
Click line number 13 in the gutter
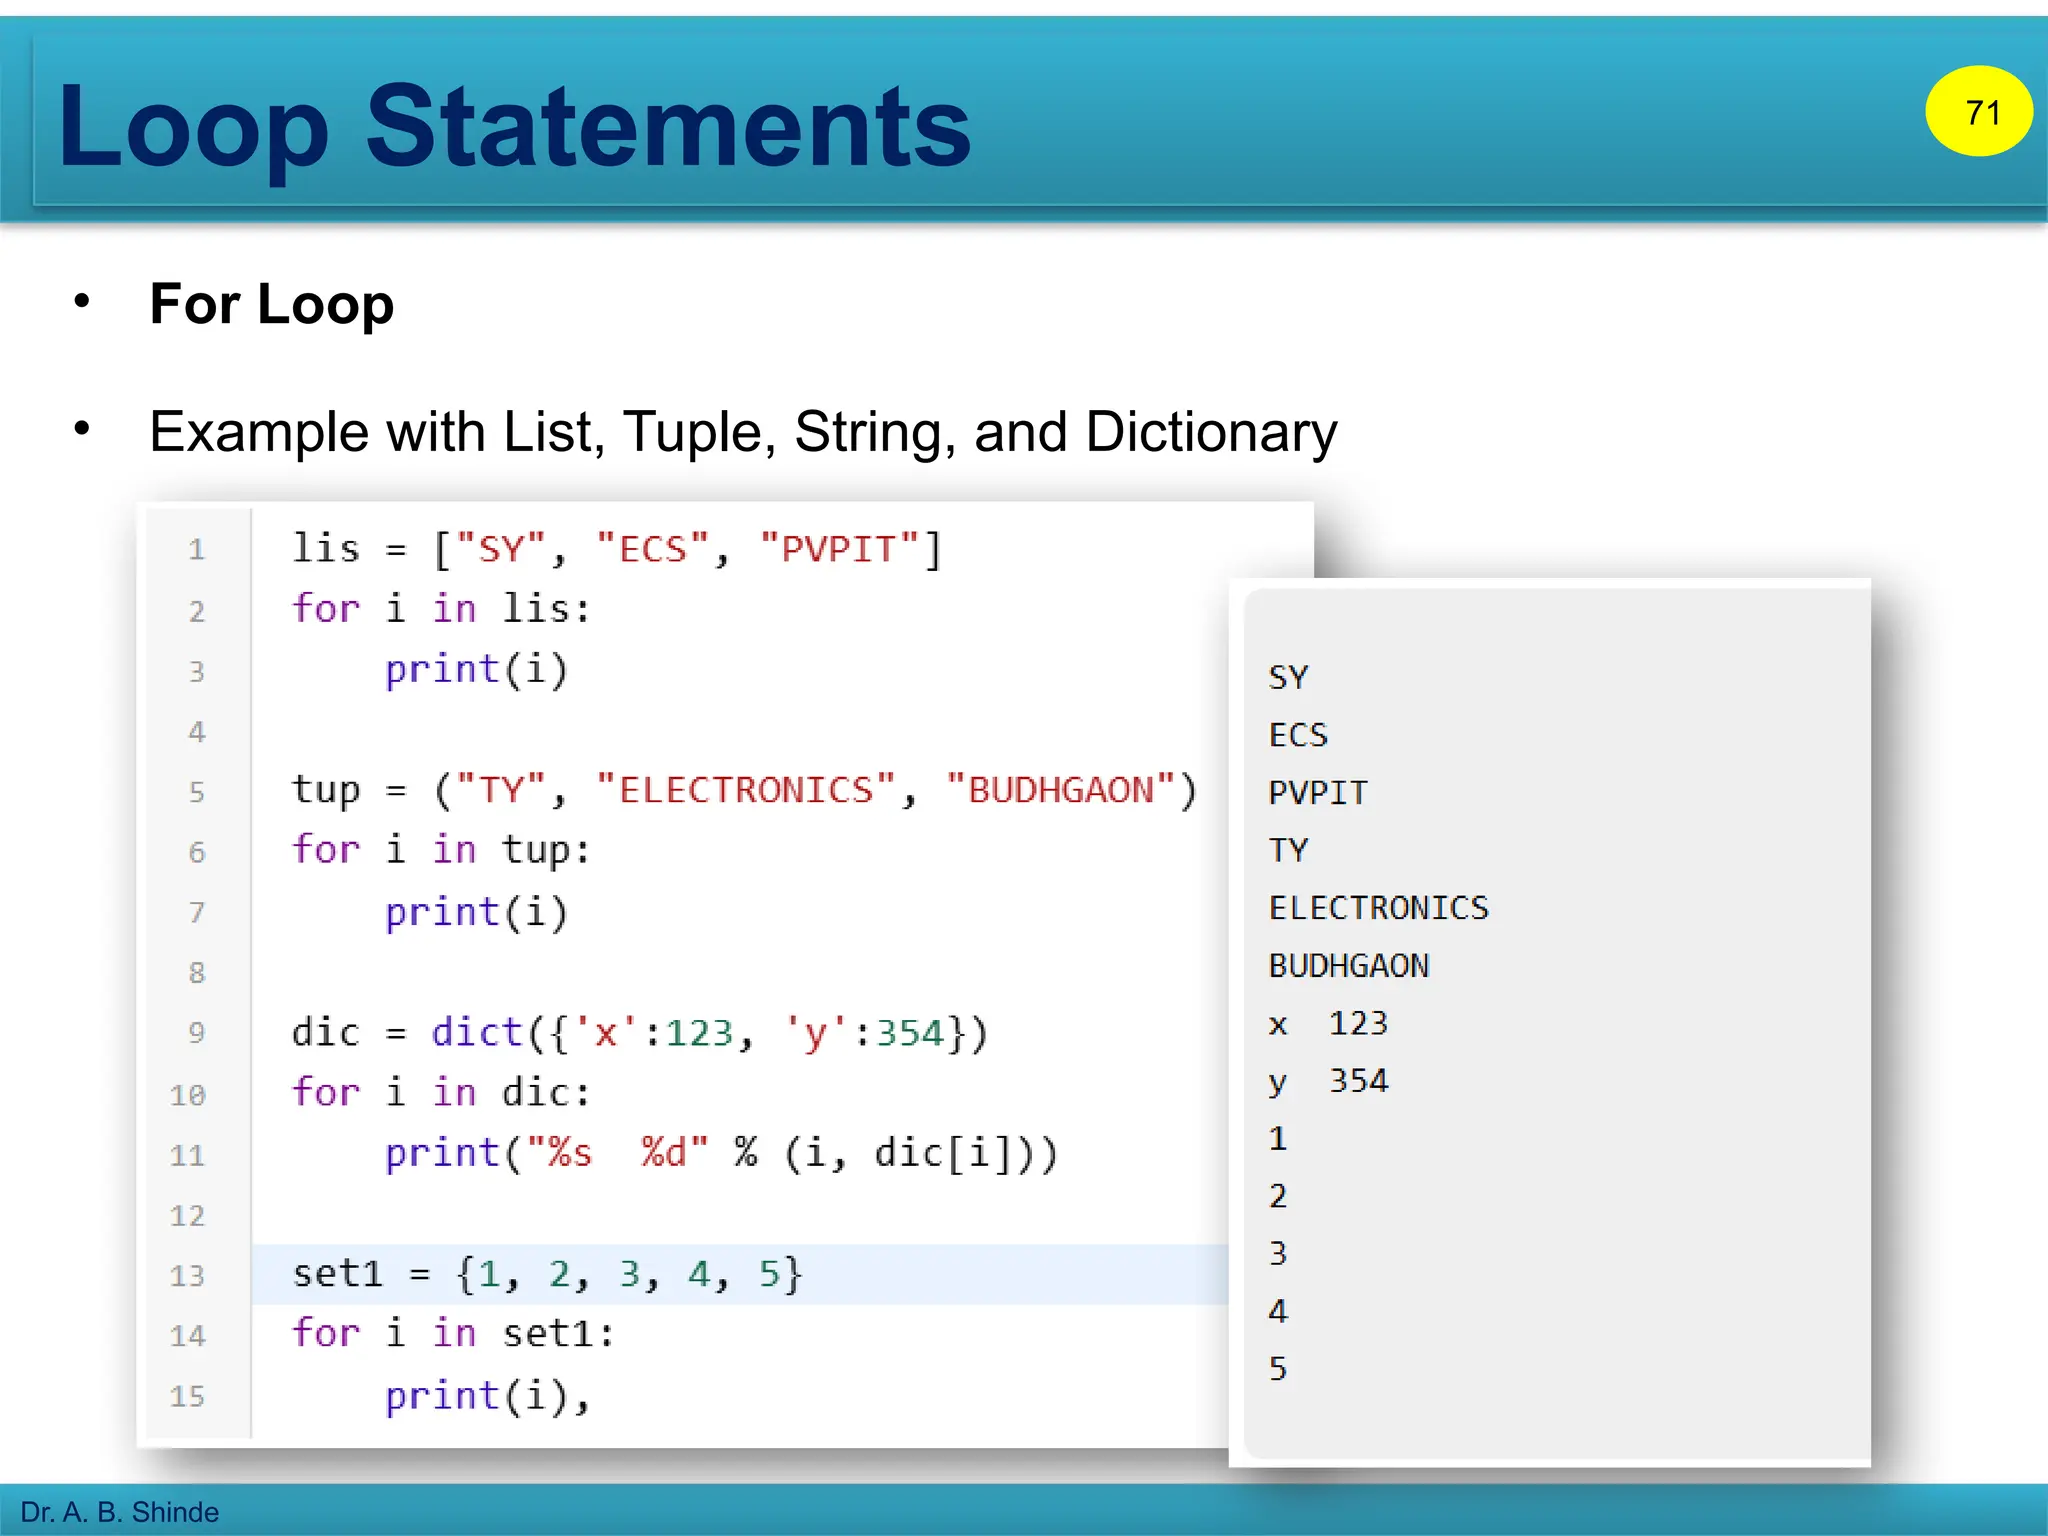187,1276
